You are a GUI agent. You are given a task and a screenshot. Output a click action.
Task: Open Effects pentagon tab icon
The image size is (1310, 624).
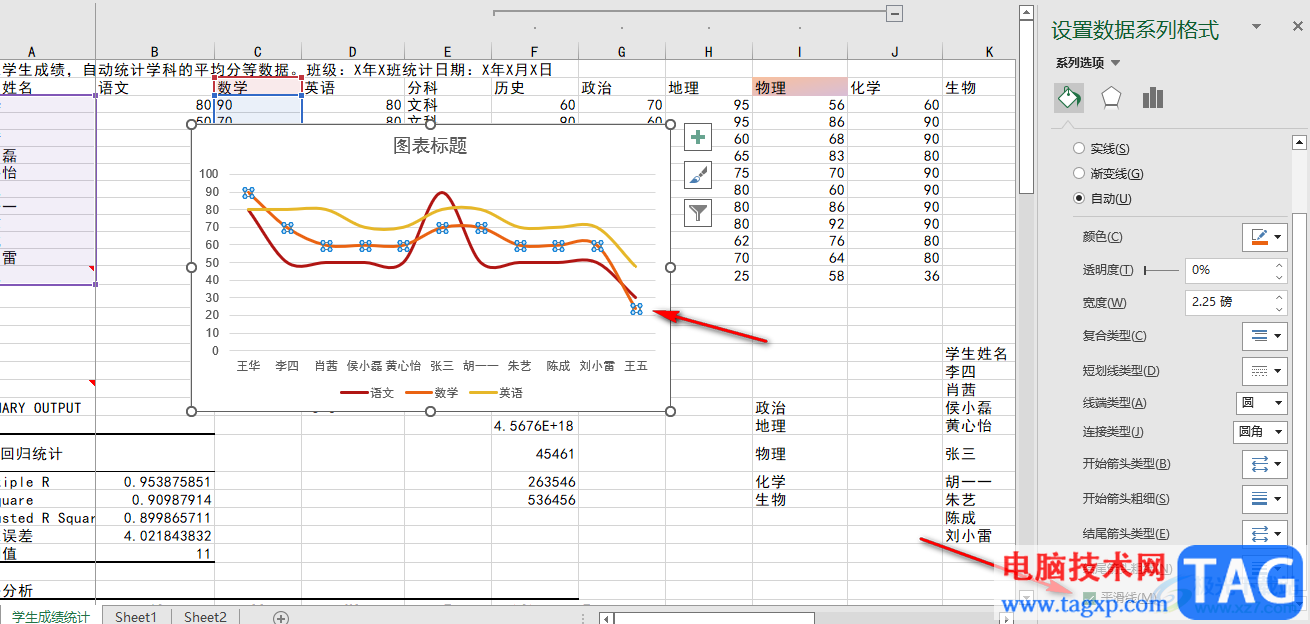tap(1111, 98)
